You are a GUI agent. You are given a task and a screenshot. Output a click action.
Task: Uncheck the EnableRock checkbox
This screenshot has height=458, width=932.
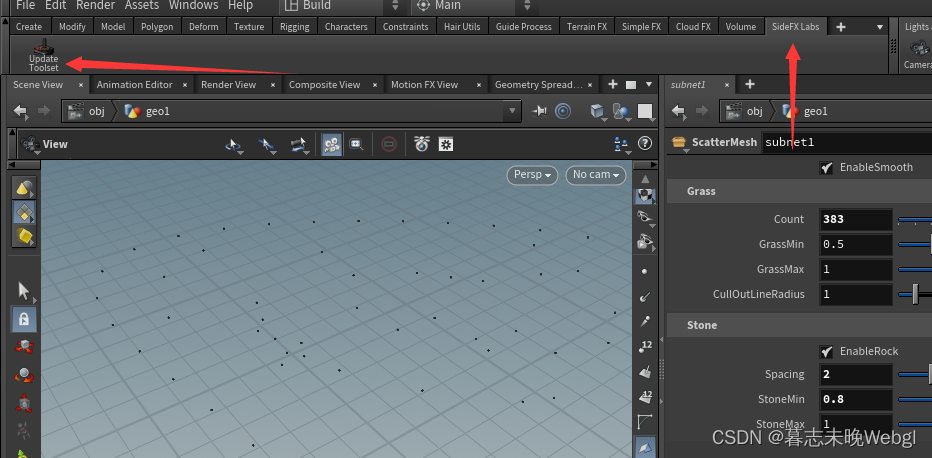826,352
